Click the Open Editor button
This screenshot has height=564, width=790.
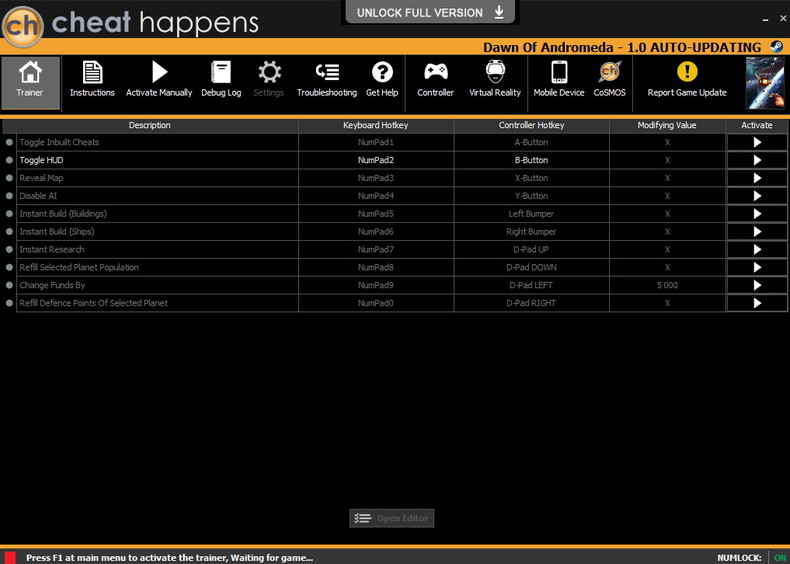pyautogui.click(x=391, y=518)
